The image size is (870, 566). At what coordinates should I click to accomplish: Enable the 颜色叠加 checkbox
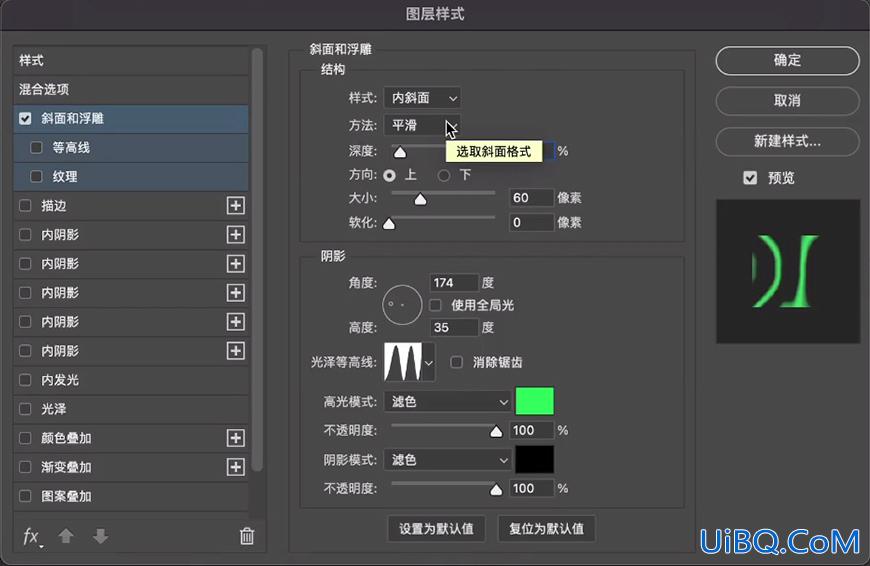(25, 438)
